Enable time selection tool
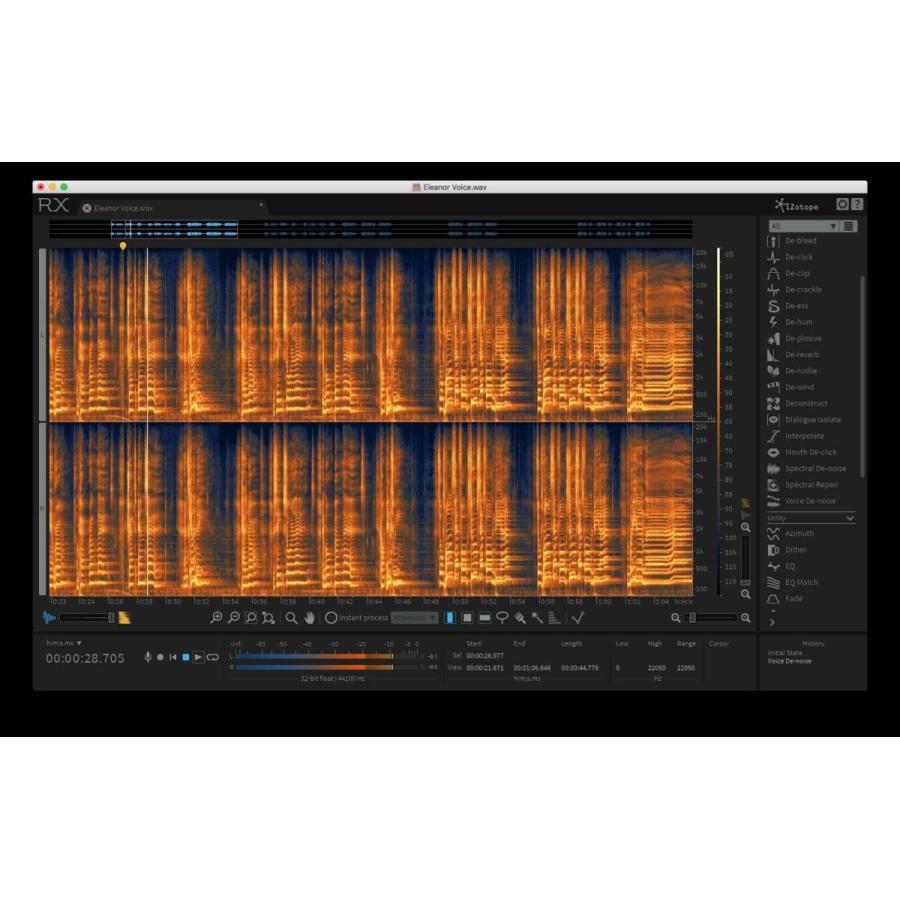 point(451,618)
